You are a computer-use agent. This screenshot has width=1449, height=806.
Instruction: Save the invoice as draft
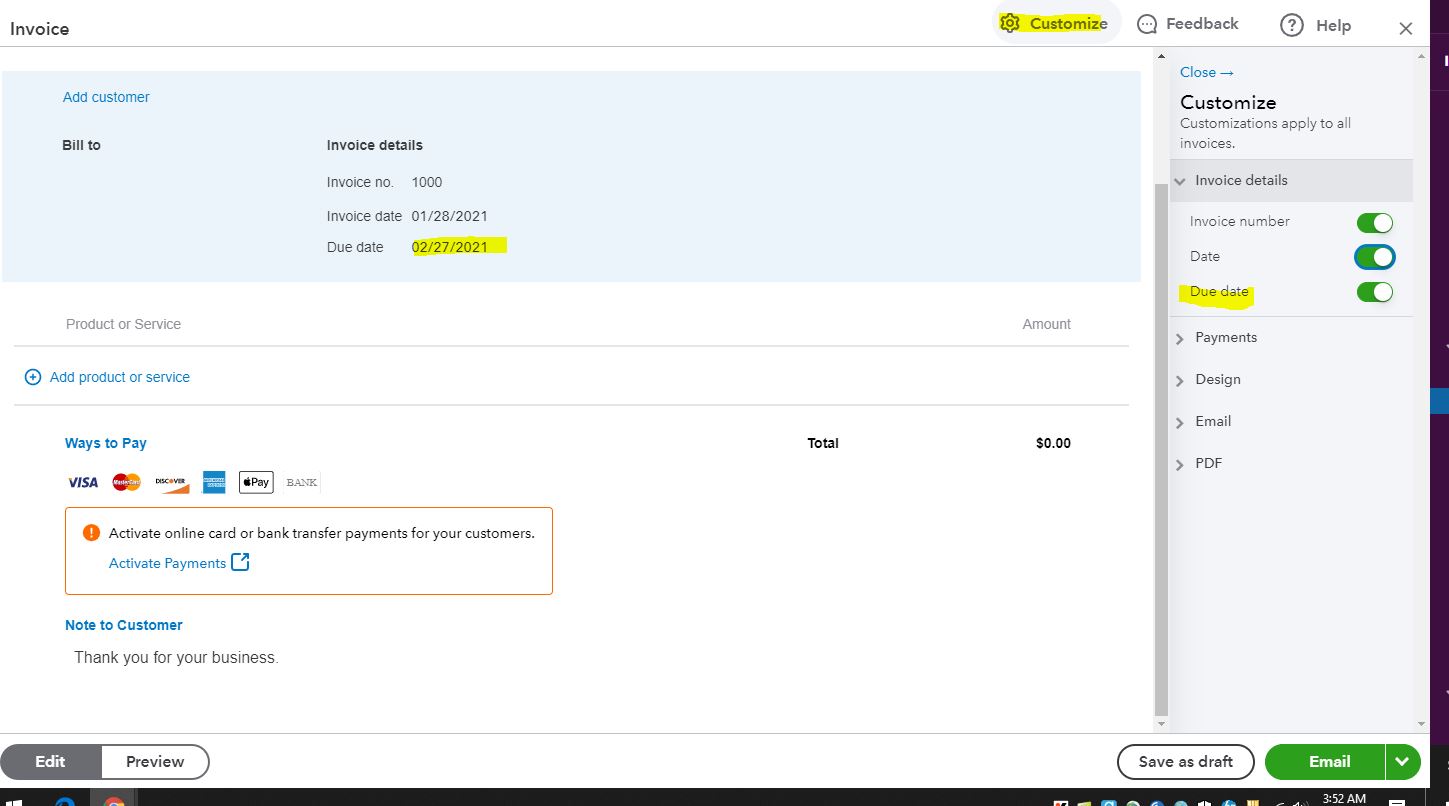(x=1186, y=762)
